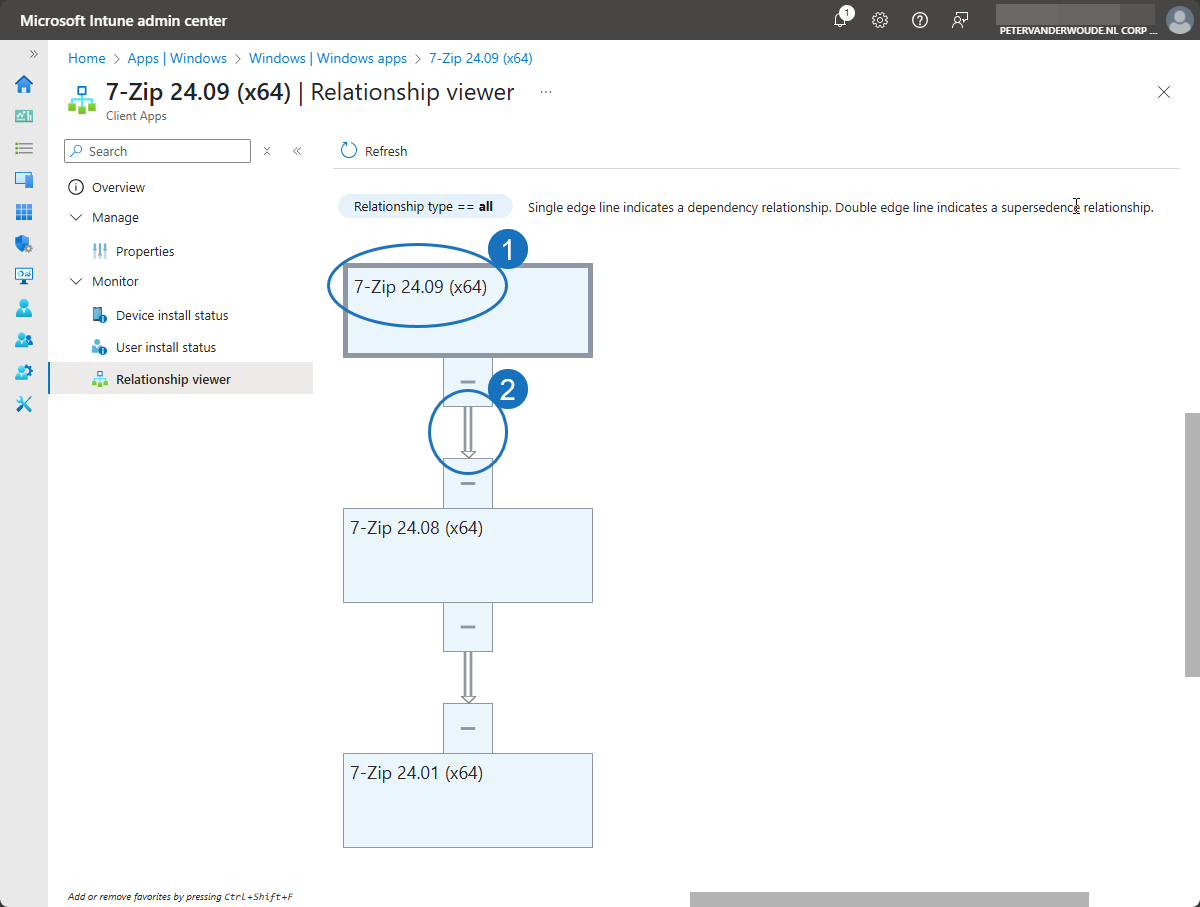Open Troubleshooting tools icon in rail
Image resolution: width=1200 pixels, height=907 pixels.
coord(24,404)
